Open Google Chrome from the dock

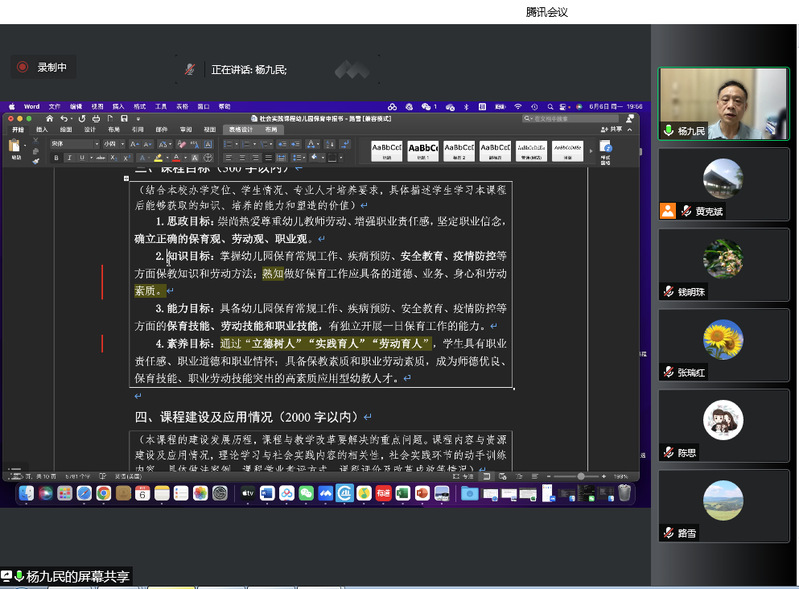pos(103,493)
